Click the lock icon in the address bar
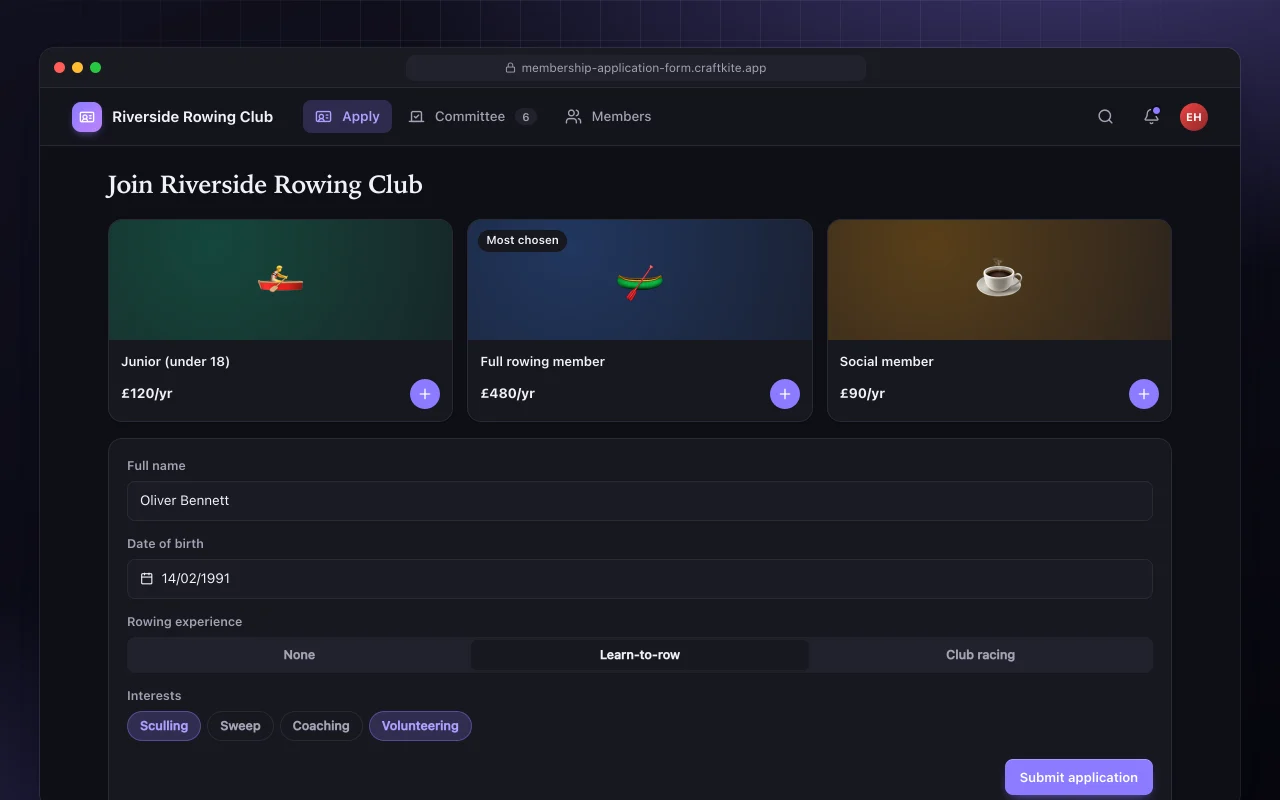The width and height of the screenshot is (1280, 800). pyautogui.click(x=510, y=68)
